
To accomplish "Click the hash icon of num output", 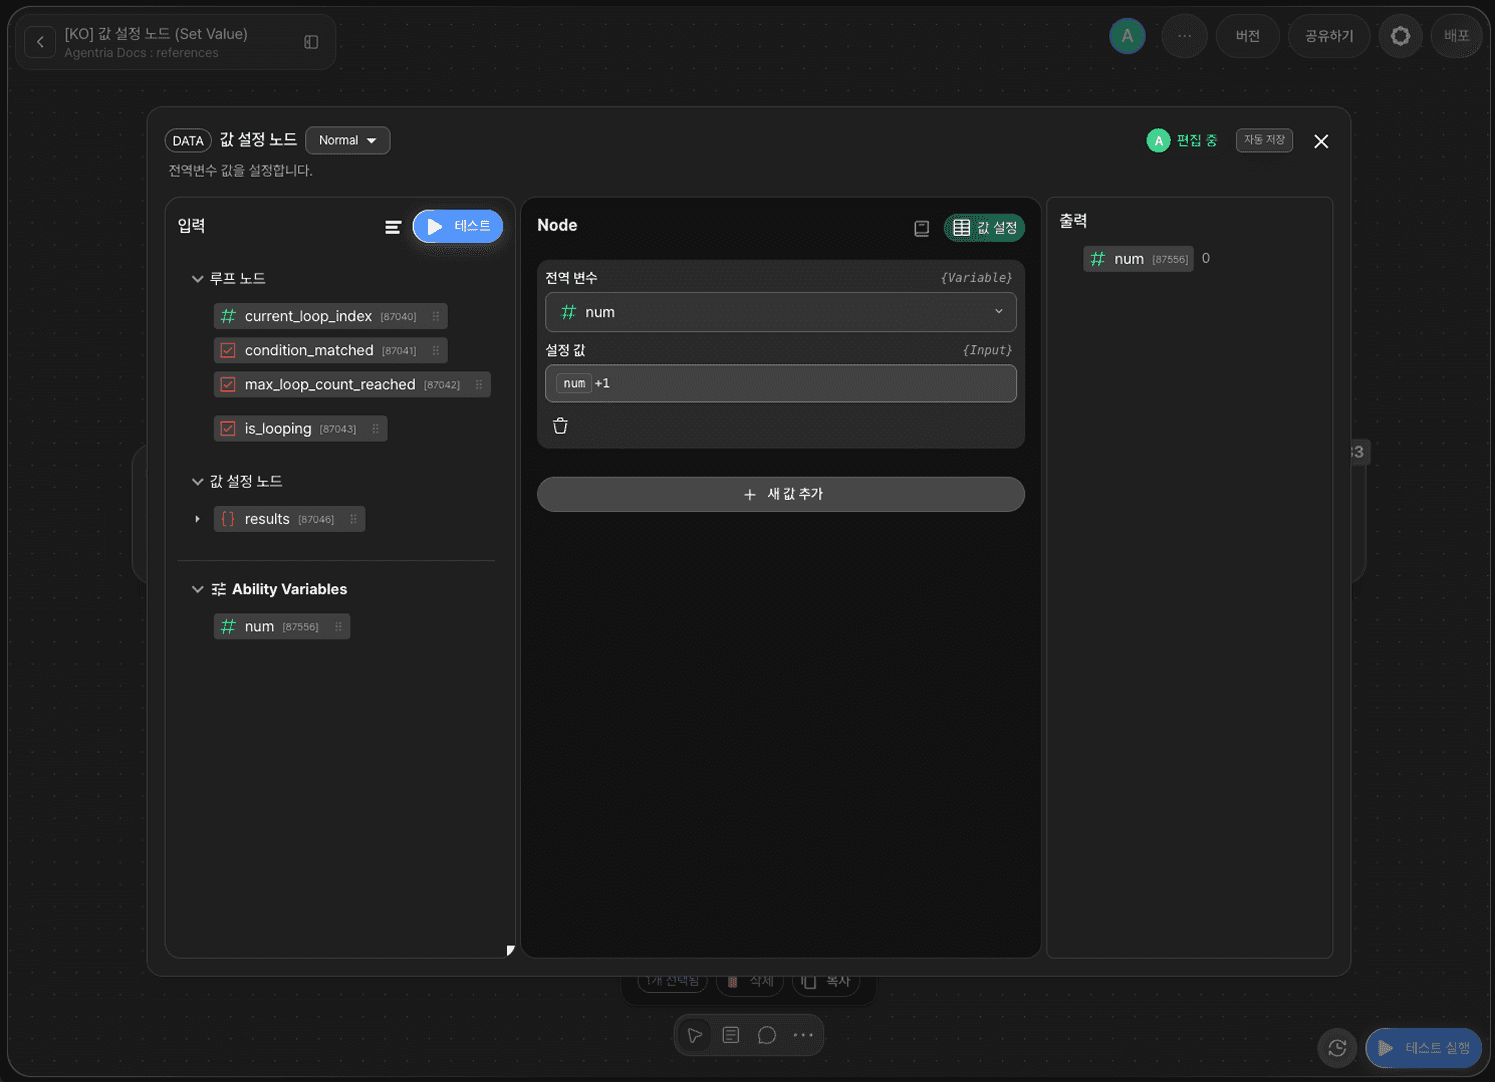I will pos(1098,259).
